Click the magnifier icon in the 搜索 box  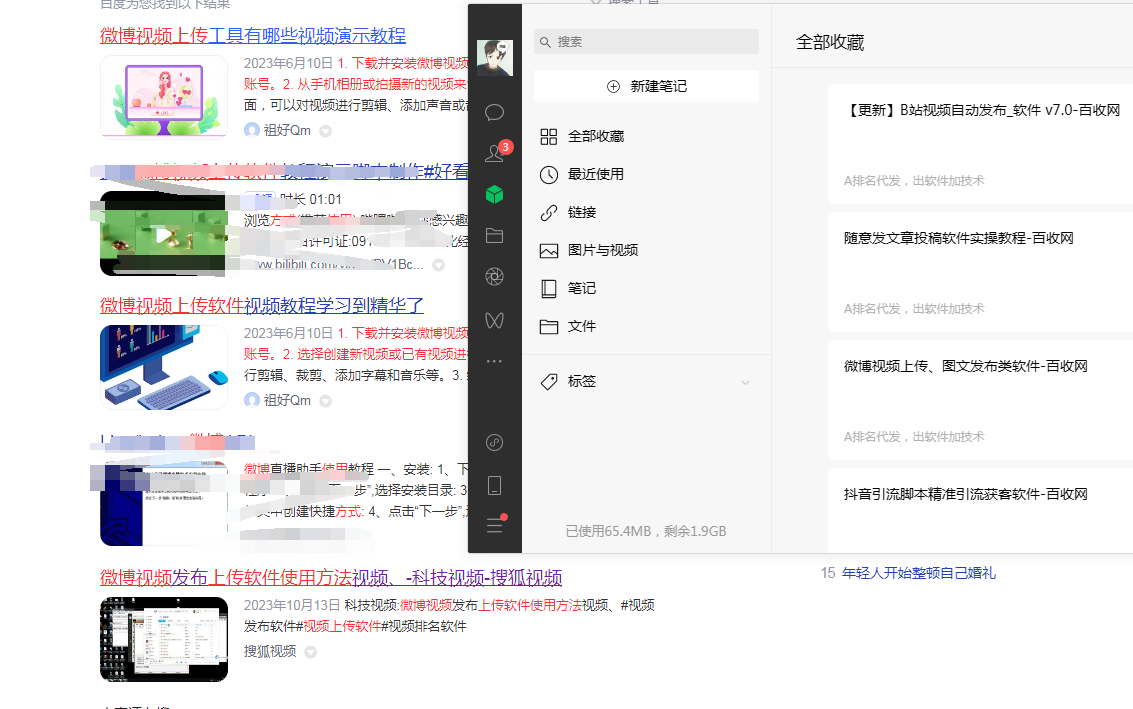coord(546,42)
